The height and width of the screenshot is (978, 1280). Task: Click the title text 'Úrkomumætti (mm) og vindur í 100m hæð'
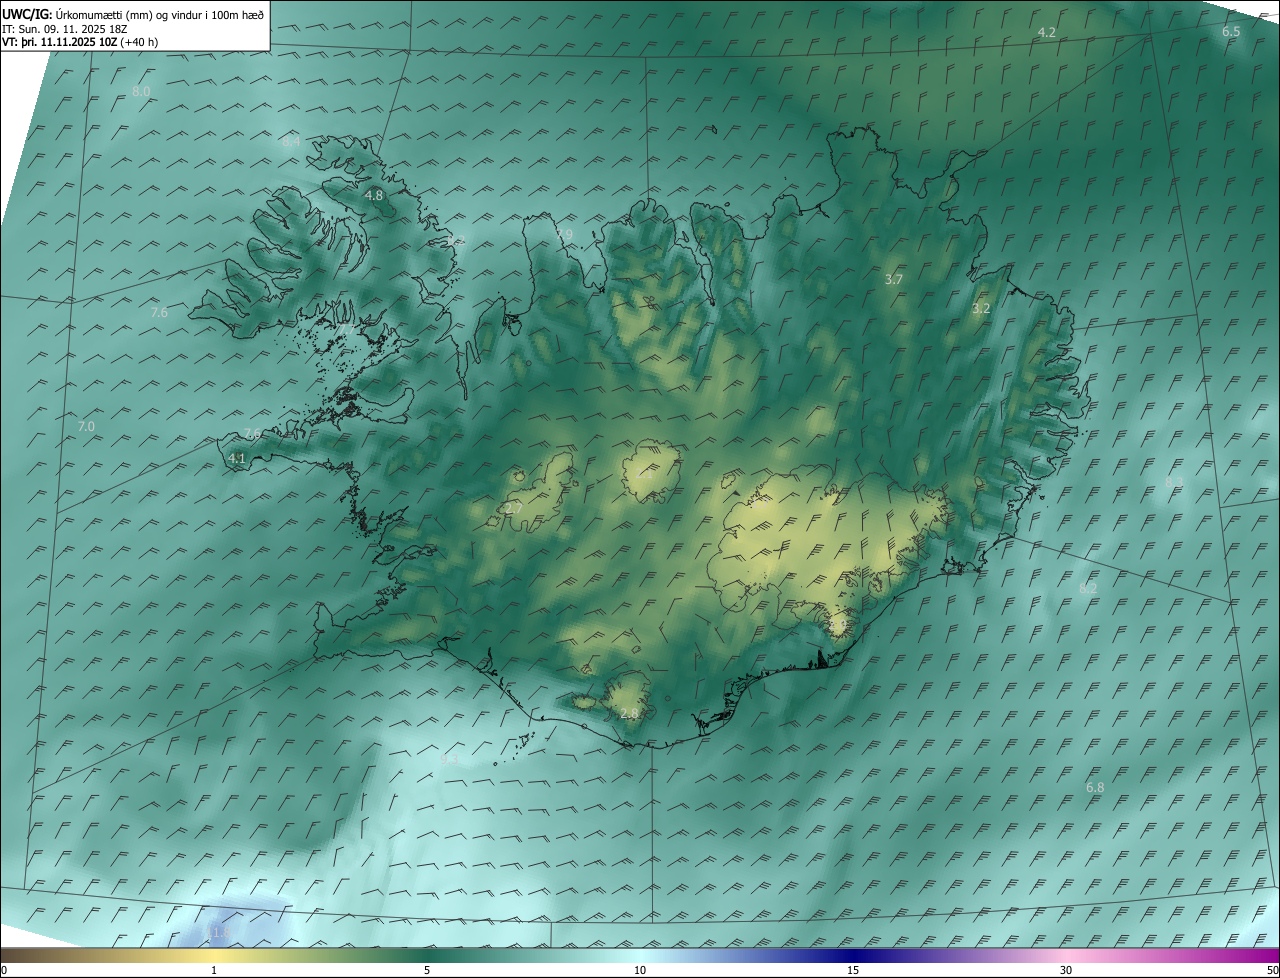(159, 15)
